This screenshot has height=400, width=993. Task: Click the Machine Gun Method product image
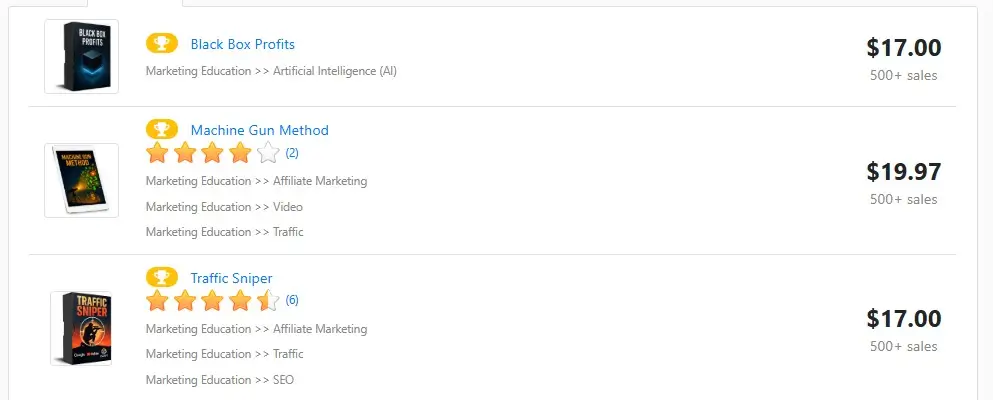[x=81, y=180]
